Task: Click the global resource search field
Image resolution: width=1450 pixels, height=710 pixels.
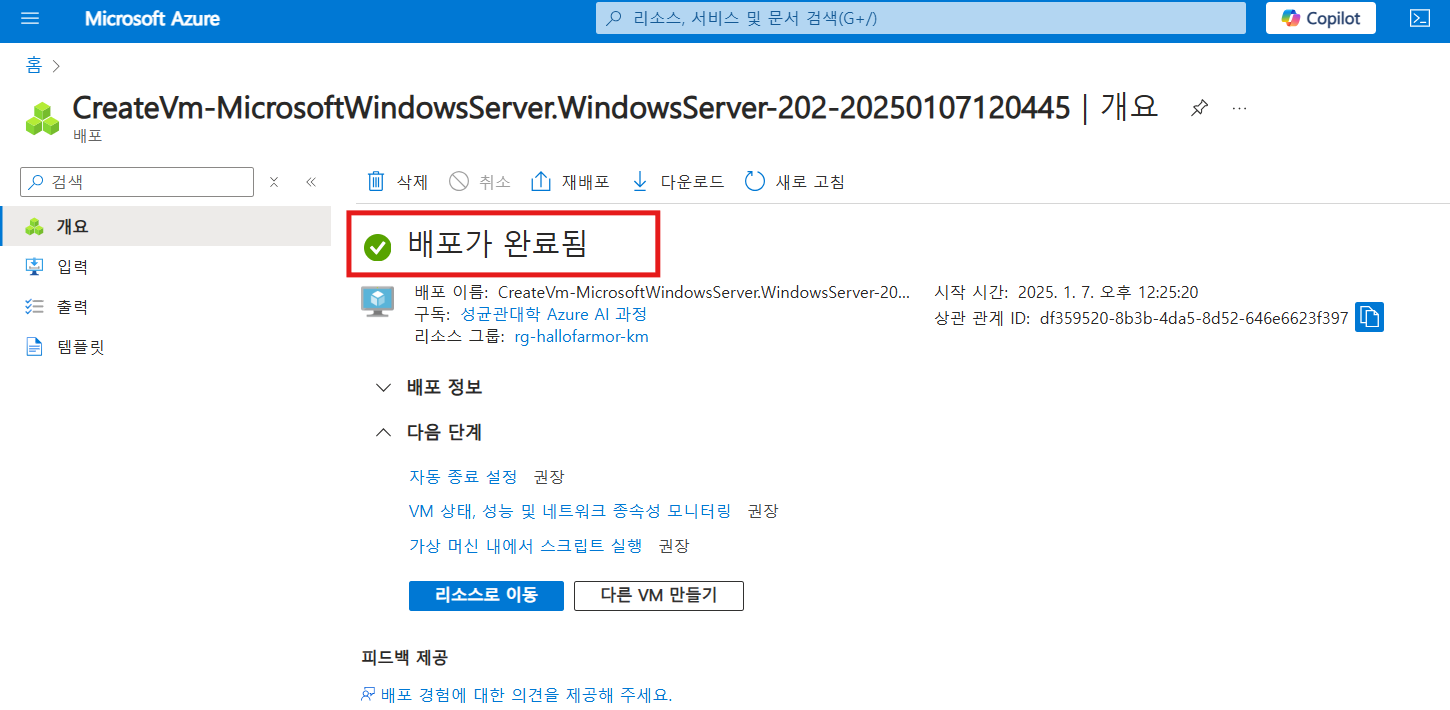Action: coord(920,18)
